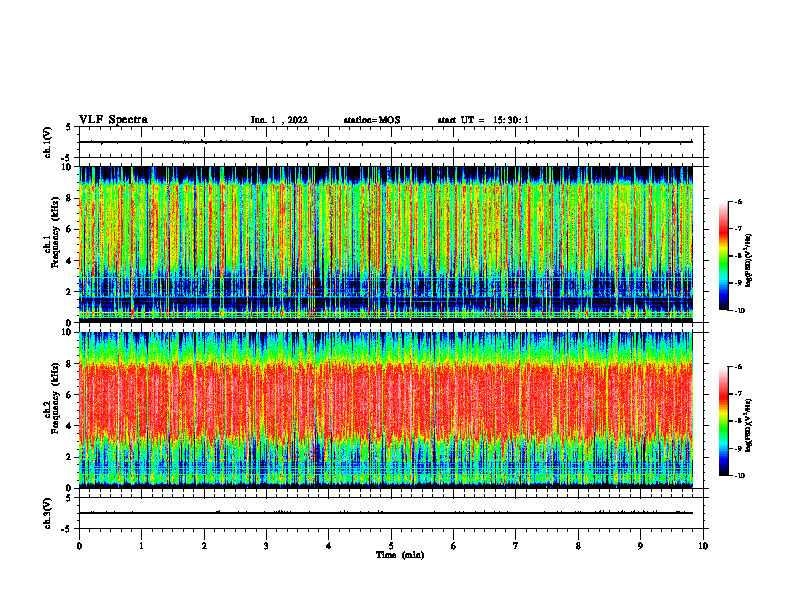Click the ch.2 colorbar log PSD label
This screenshot has height=612, width=792.
click(x=749, y=425)
